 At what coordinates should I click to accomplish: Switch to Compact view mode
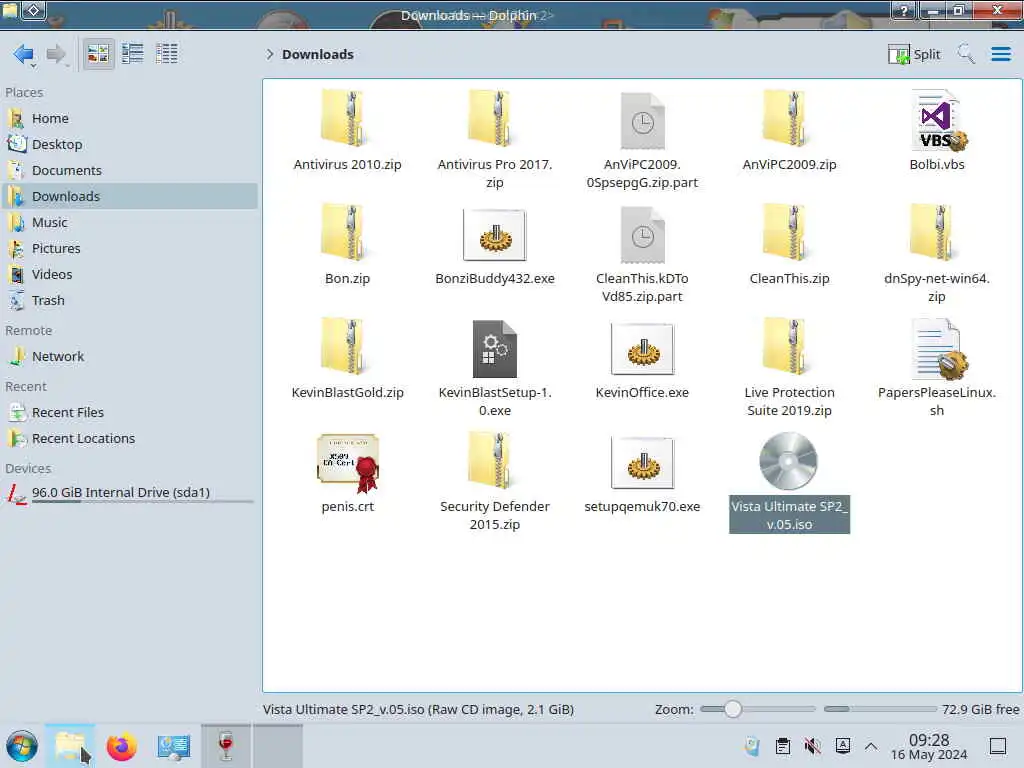133,54
